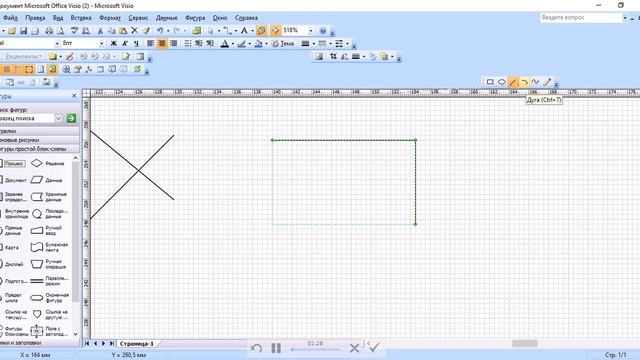Cut selection with scissors icon
The height and width of the screenshot is (360, 640).
[100, 31]
